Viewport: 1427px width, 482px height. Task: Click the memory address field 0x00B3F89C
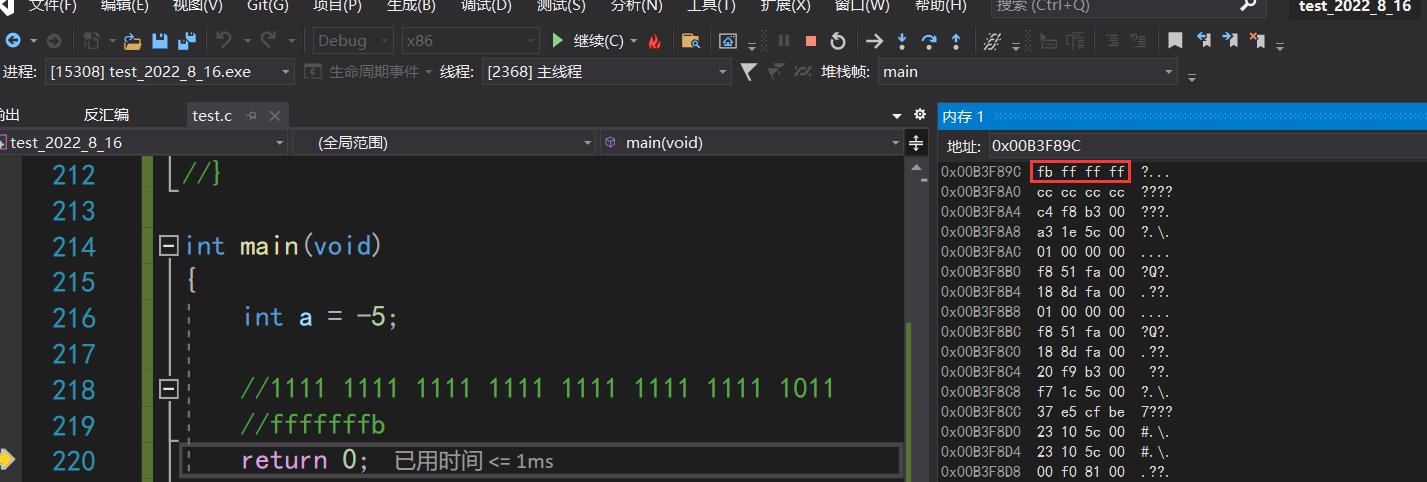point(1207,145)
